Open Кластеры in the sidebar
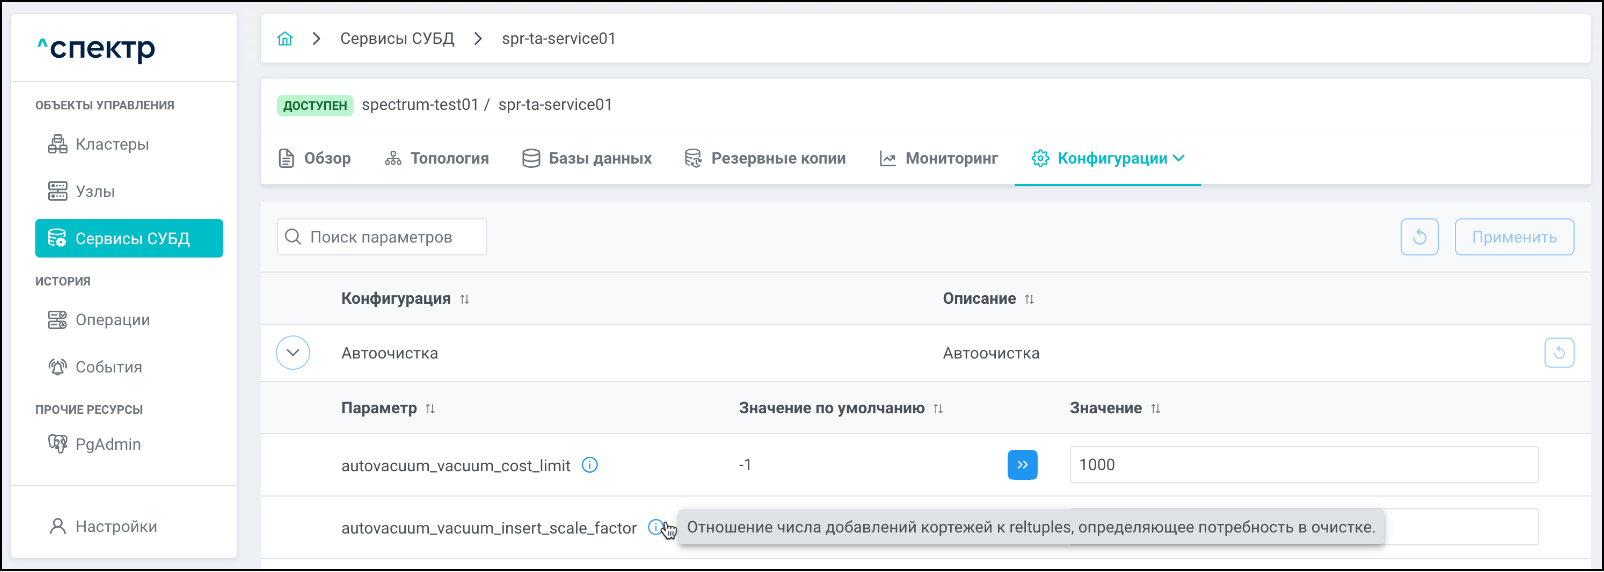 click(112, 144)
